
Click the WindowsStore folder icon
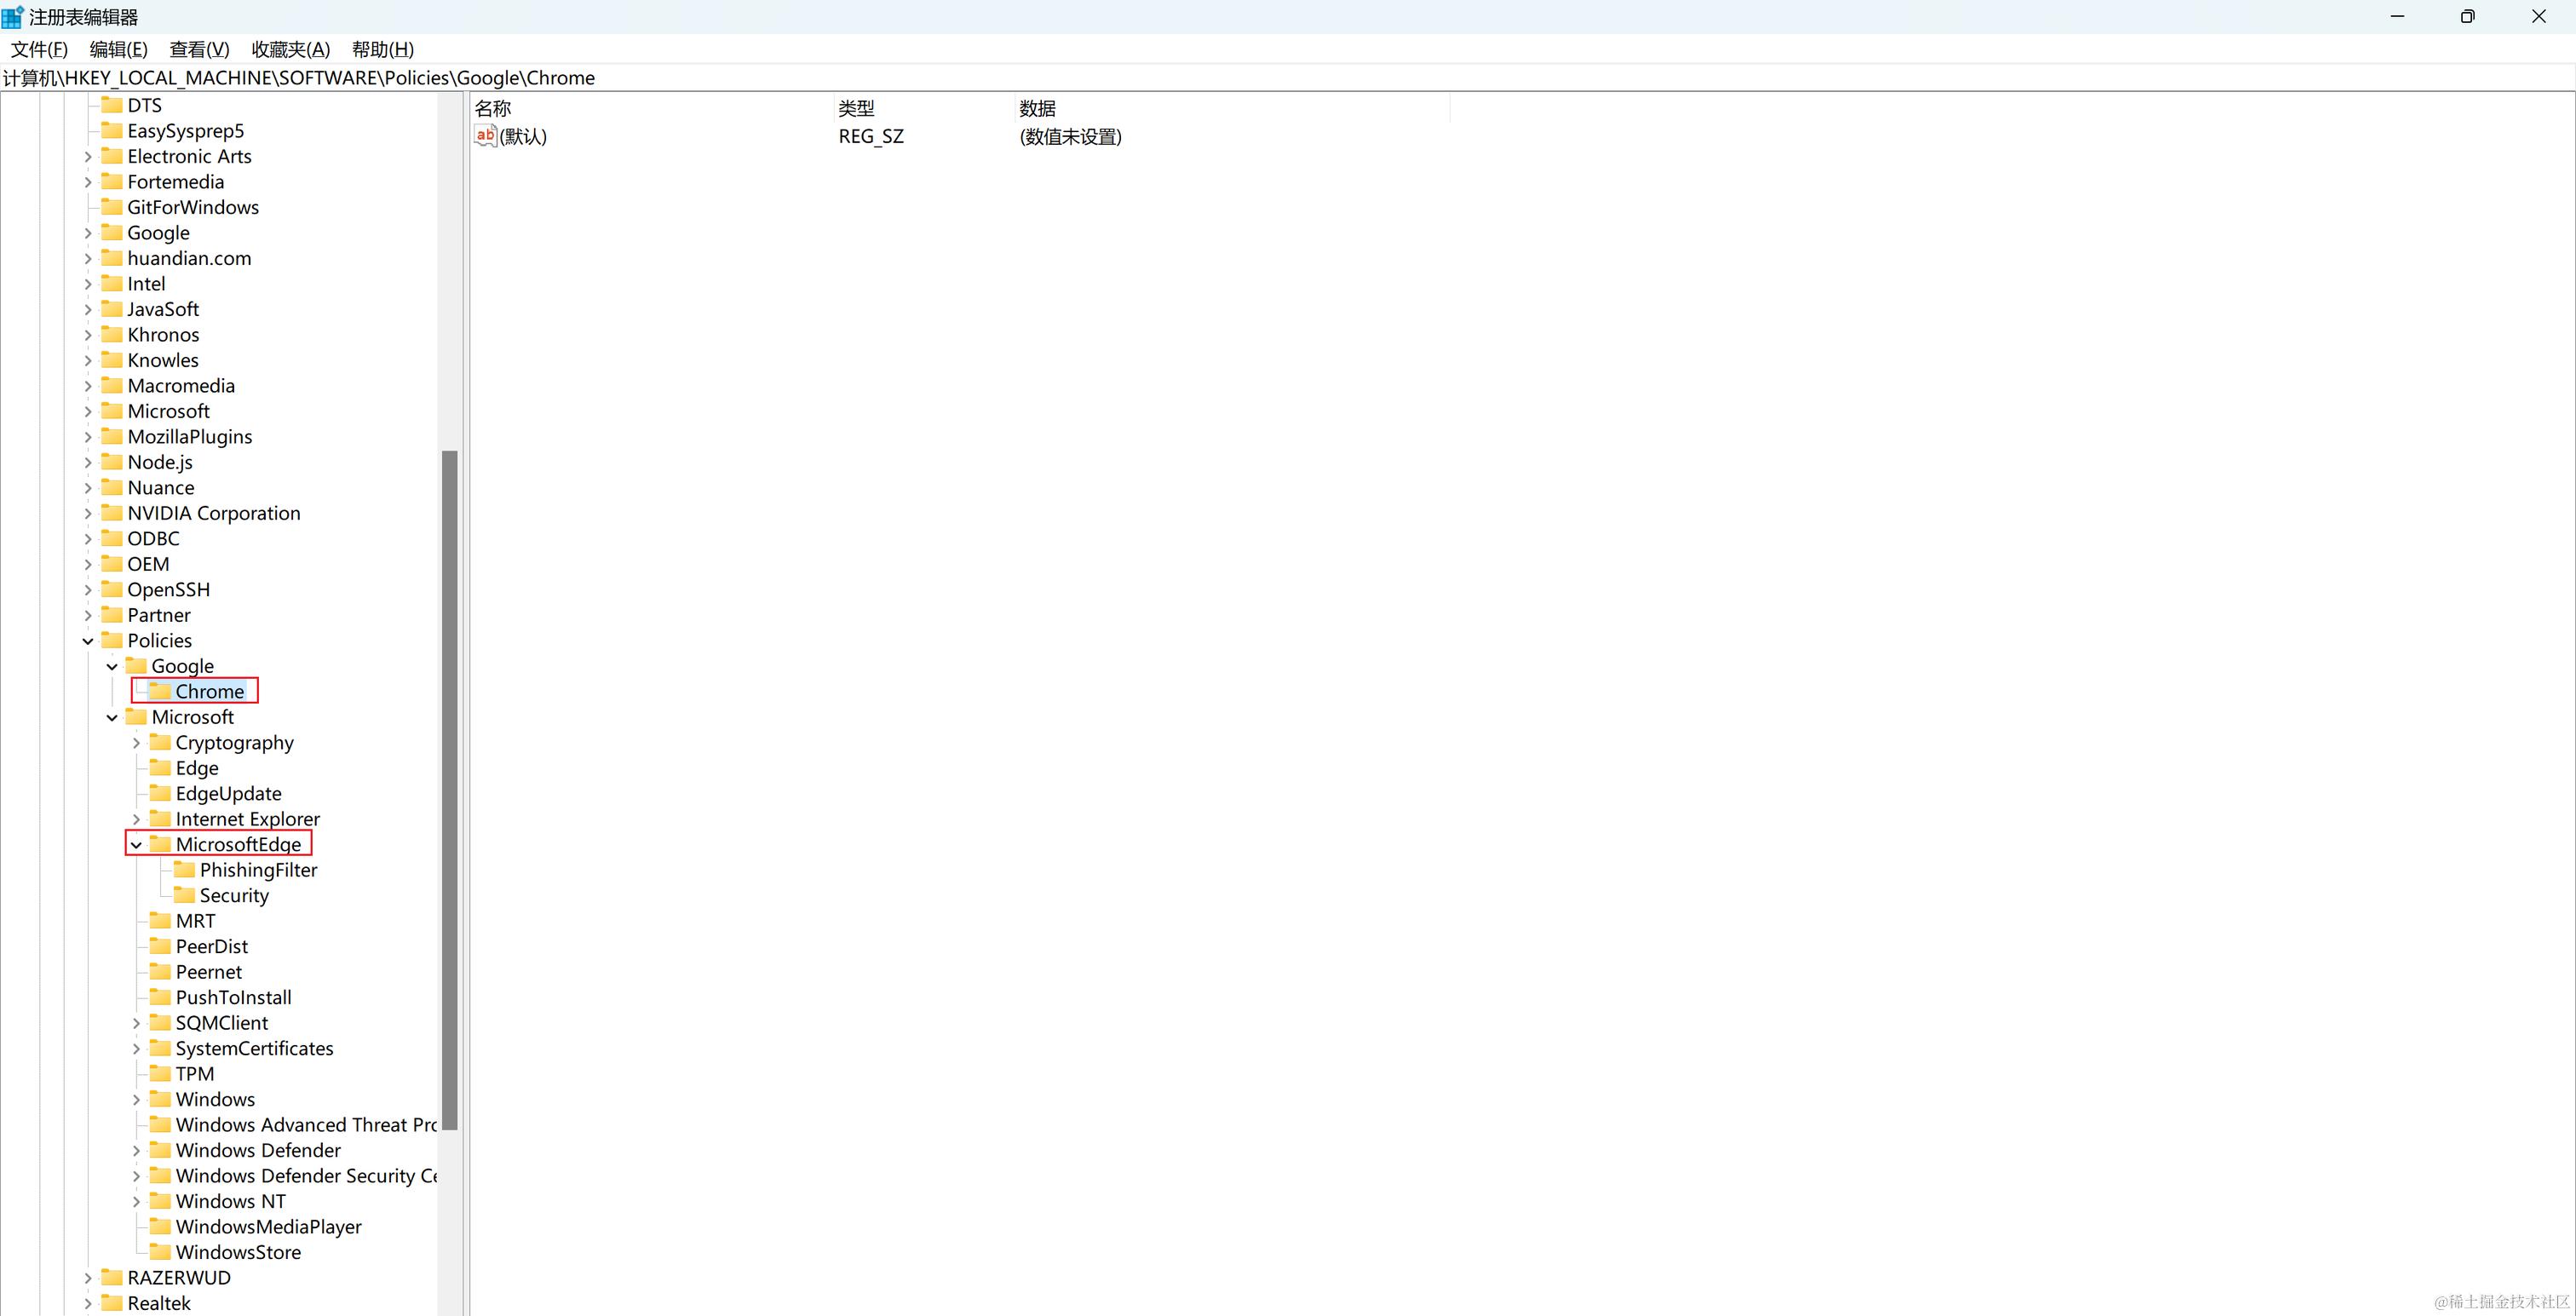point(160,1252)
